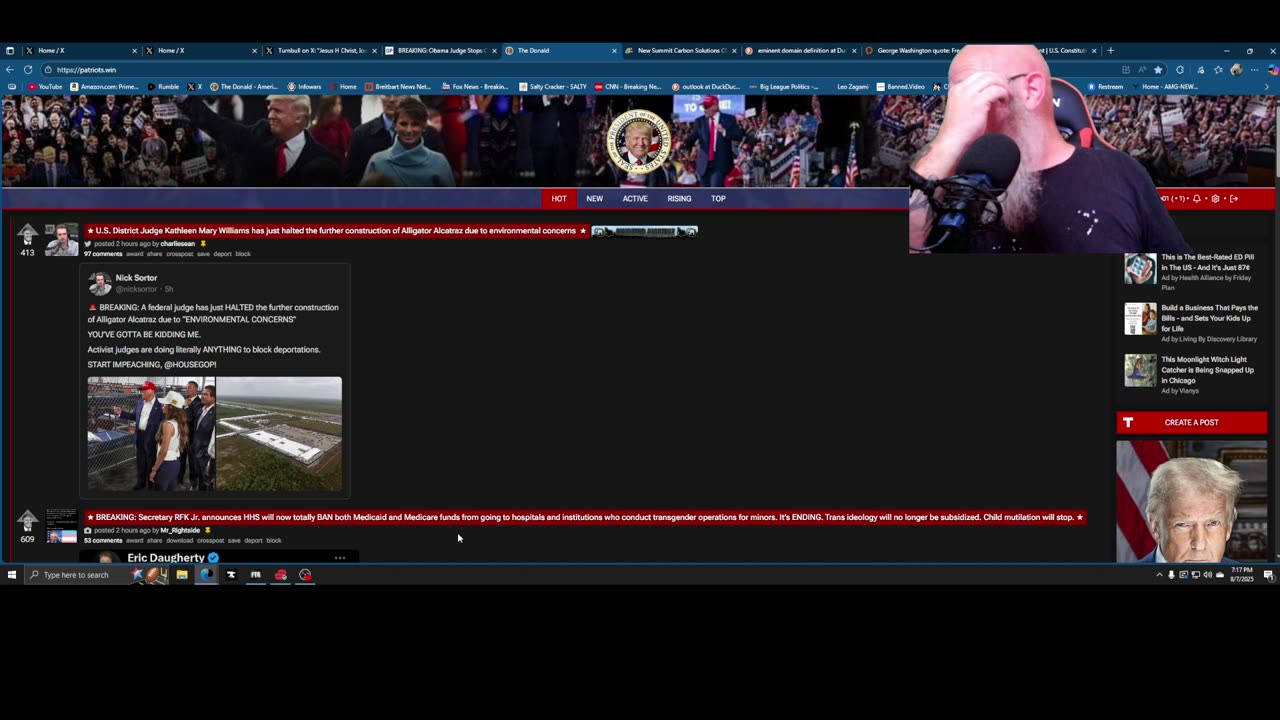Upvote the RFK Jr. HHS ban post
Image resolution: width=1280 pixels, height=720 pixels.
click(x=27, y=520)
